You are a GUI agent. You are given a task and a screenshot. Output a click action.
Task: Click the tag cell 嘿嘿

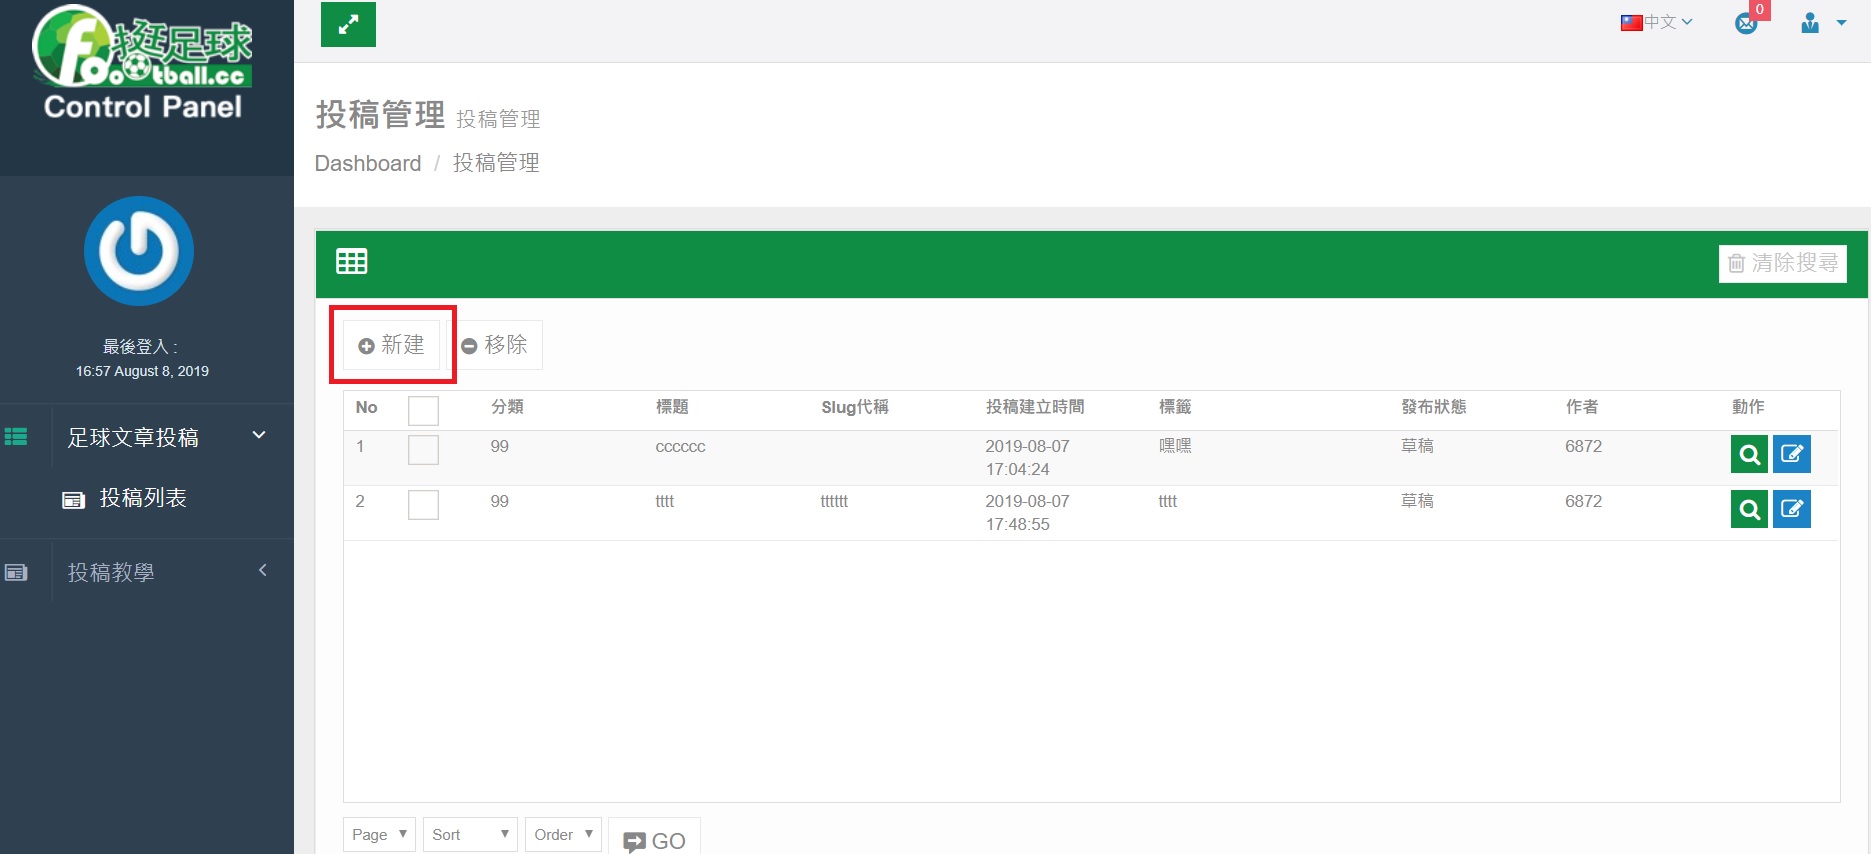point(1175,446)
